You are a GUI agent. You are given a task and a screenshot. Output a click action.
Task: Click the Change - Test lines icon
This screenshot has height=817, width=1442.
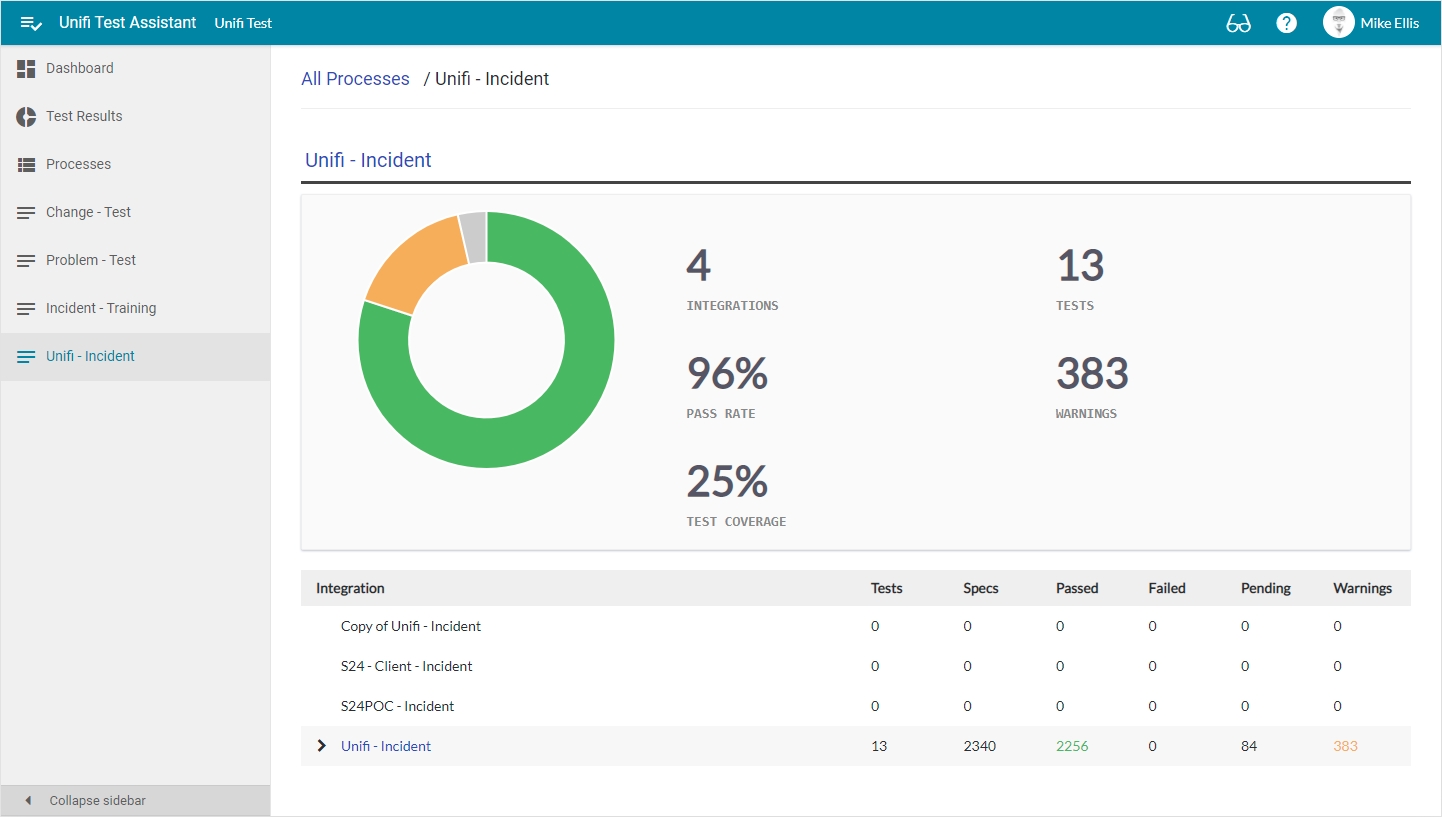(26, 212)
